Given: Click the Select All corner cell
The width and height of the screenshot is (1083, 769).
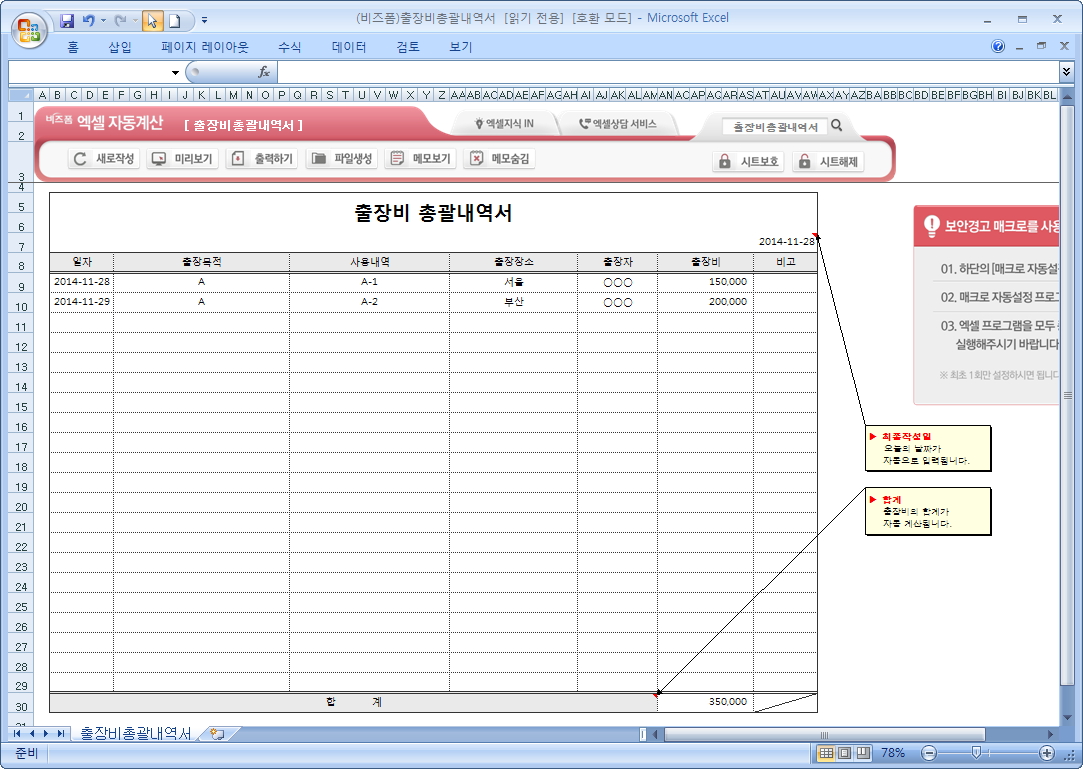Looking at the screenshot, I should [20, 95].
